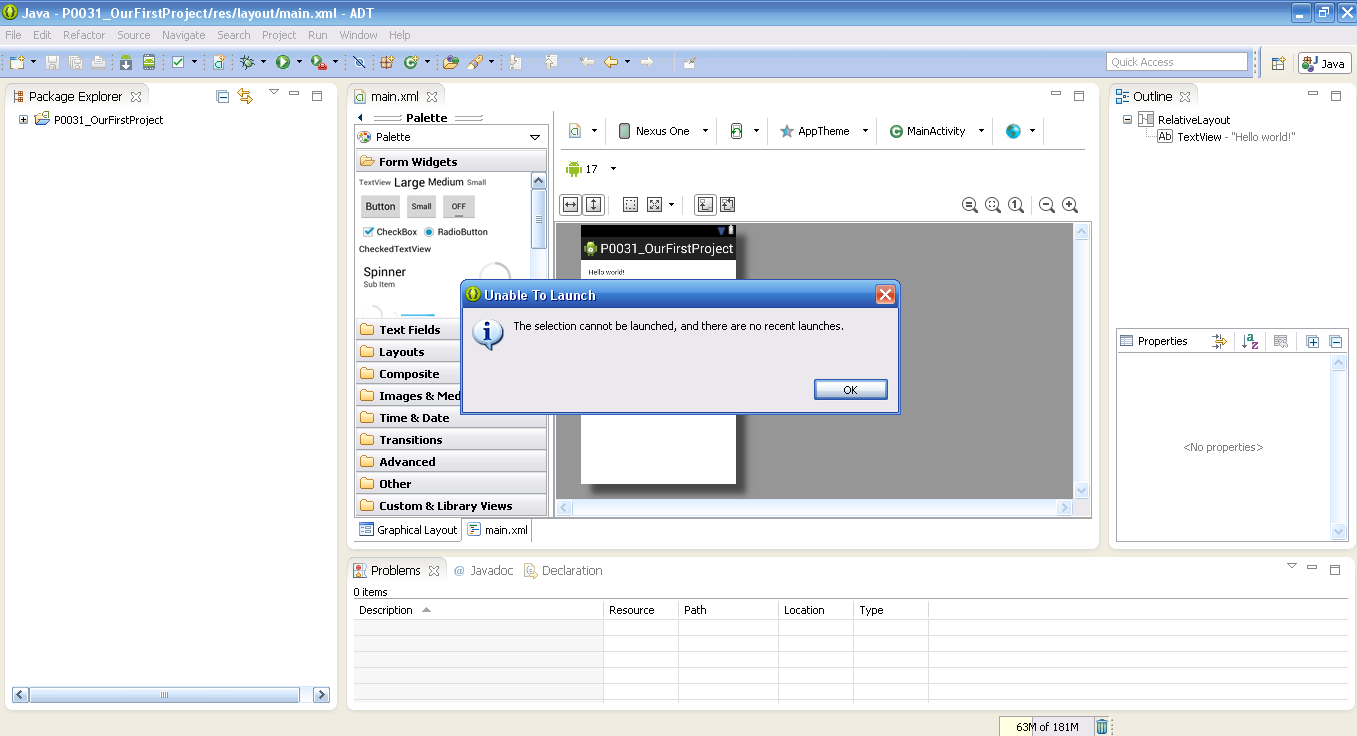Click the Quick Access search field
This screenshot has height=736, width=1357.
(x=1177, y=62)
